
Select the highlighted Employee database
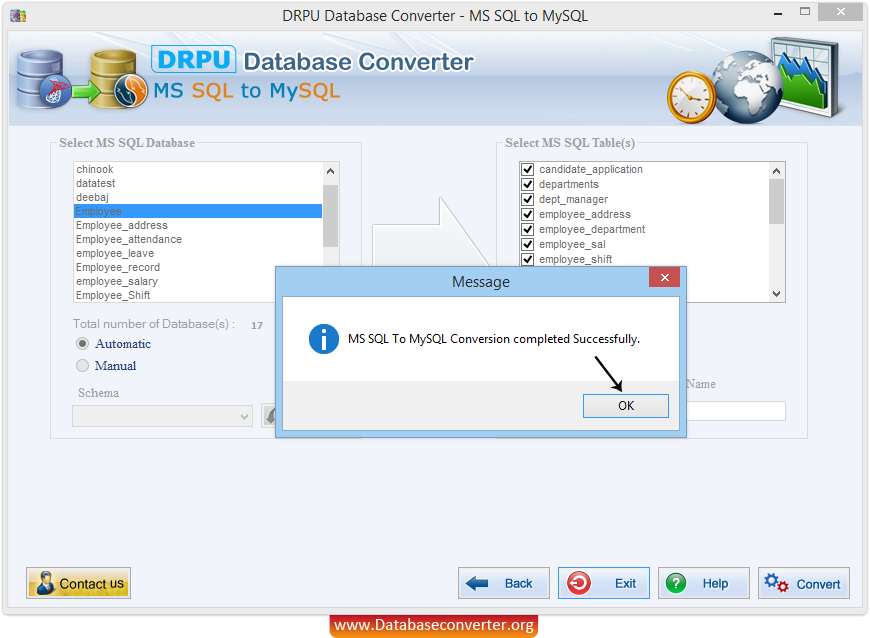point(198,211)
